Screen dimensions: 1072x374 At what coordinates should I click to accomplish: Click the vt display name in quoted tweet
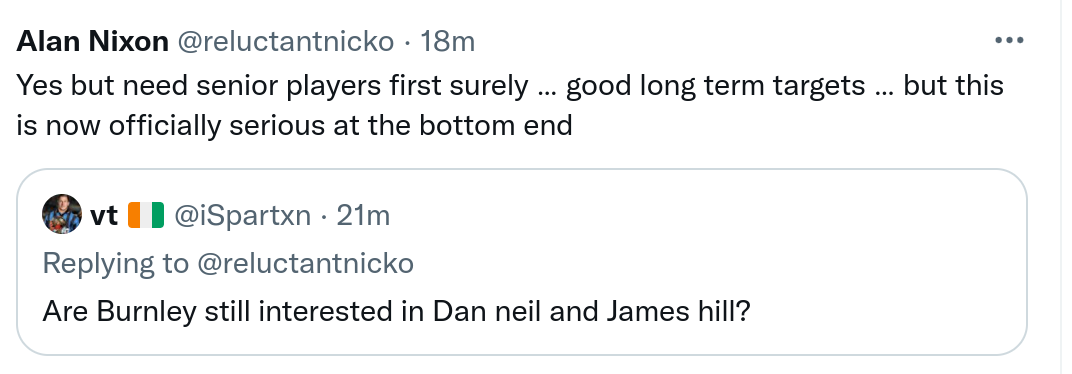coord(104,216)
